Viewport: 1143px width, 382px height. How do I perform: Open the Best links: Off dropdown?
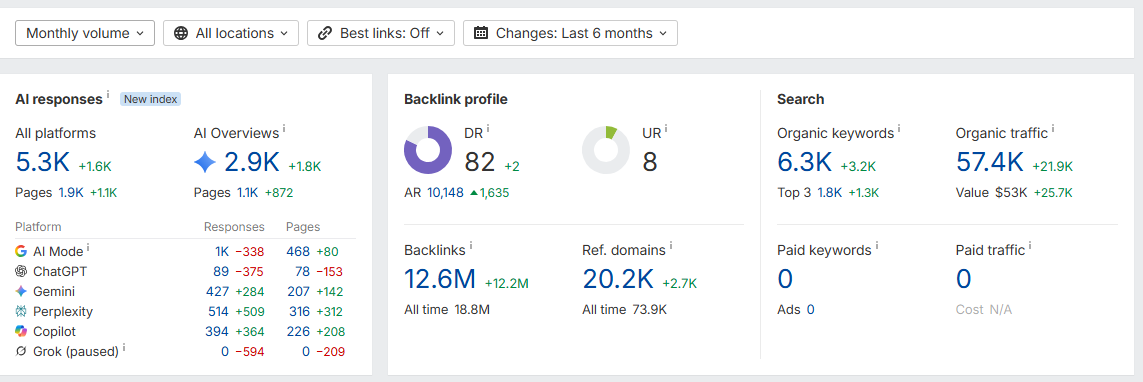coord(381,33)
